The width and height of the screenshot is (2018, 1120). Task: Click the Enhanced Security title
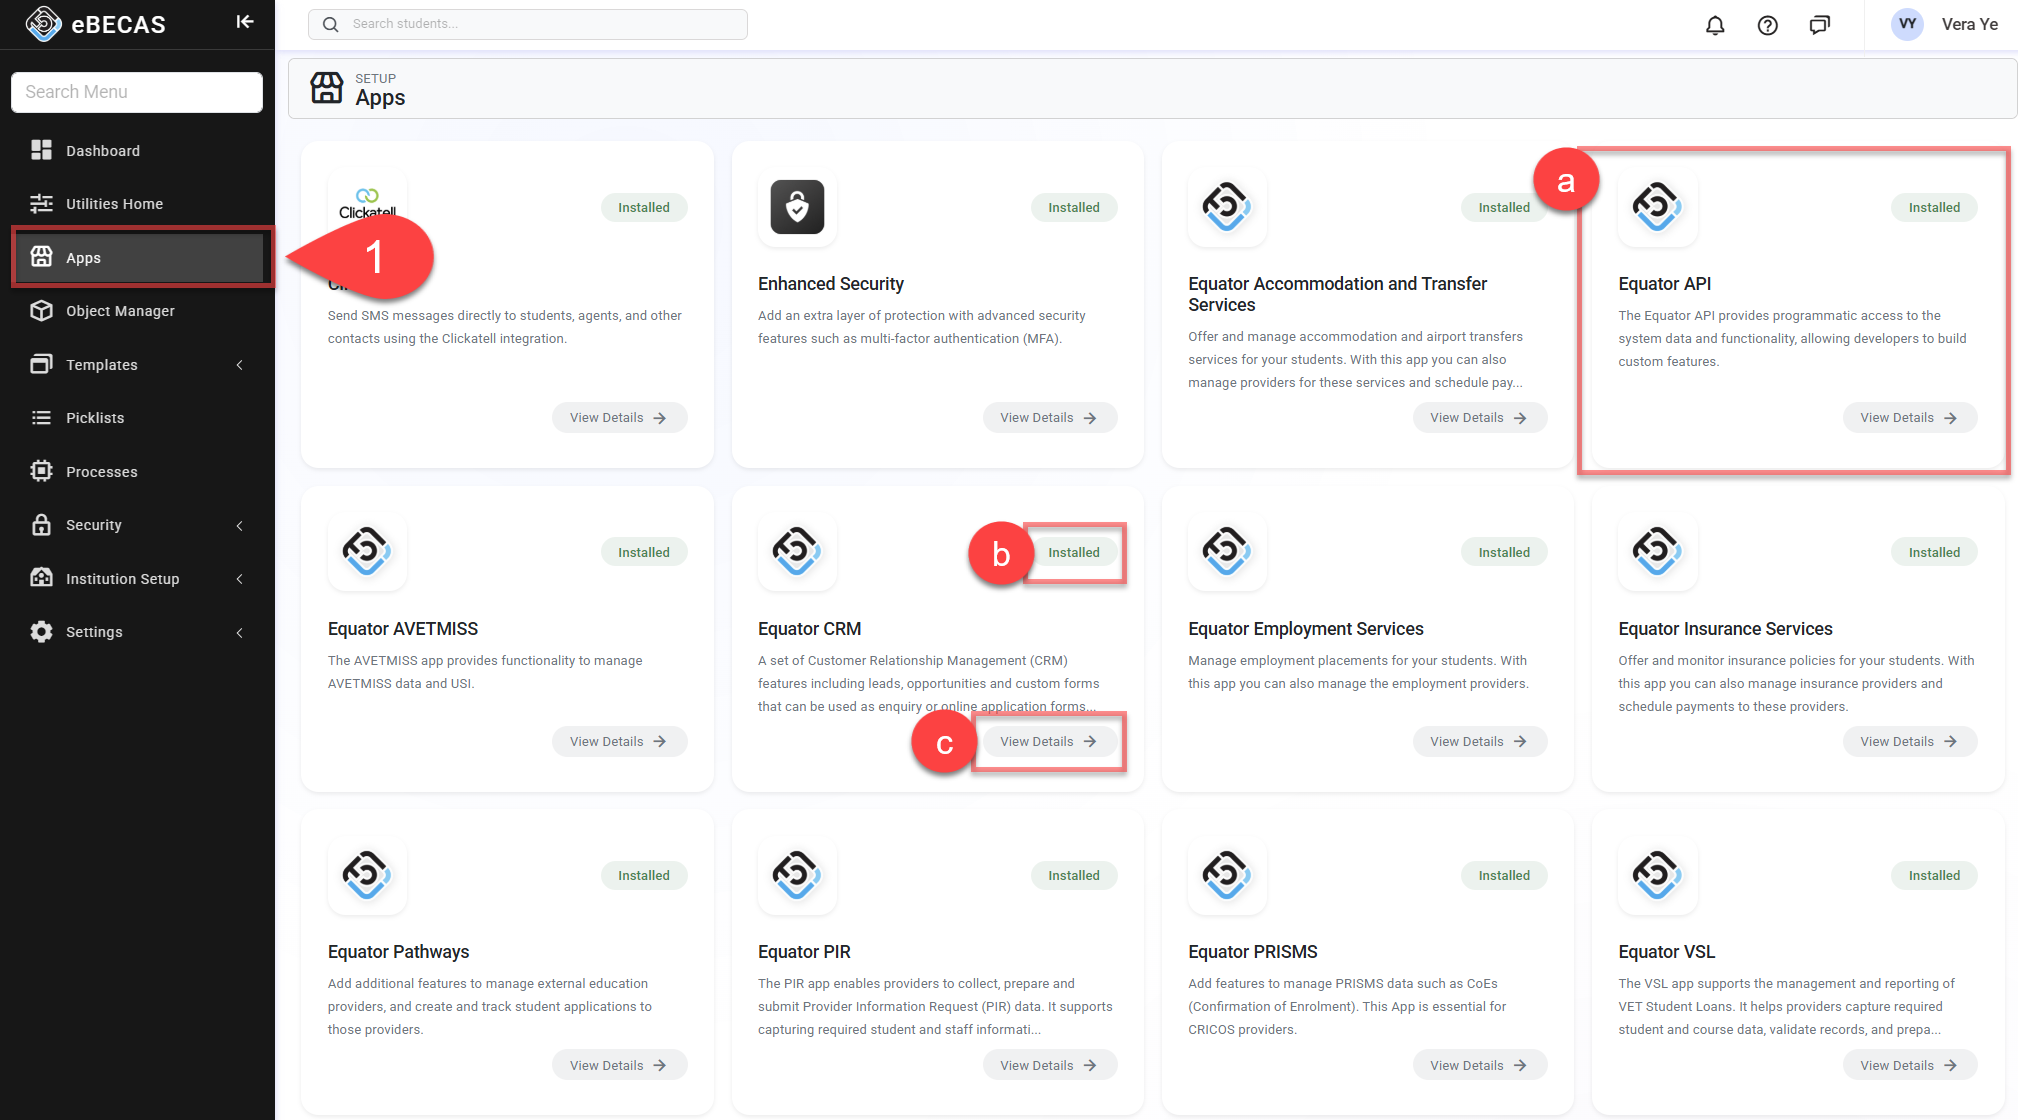pyautogui.click(x=831, y=284)
